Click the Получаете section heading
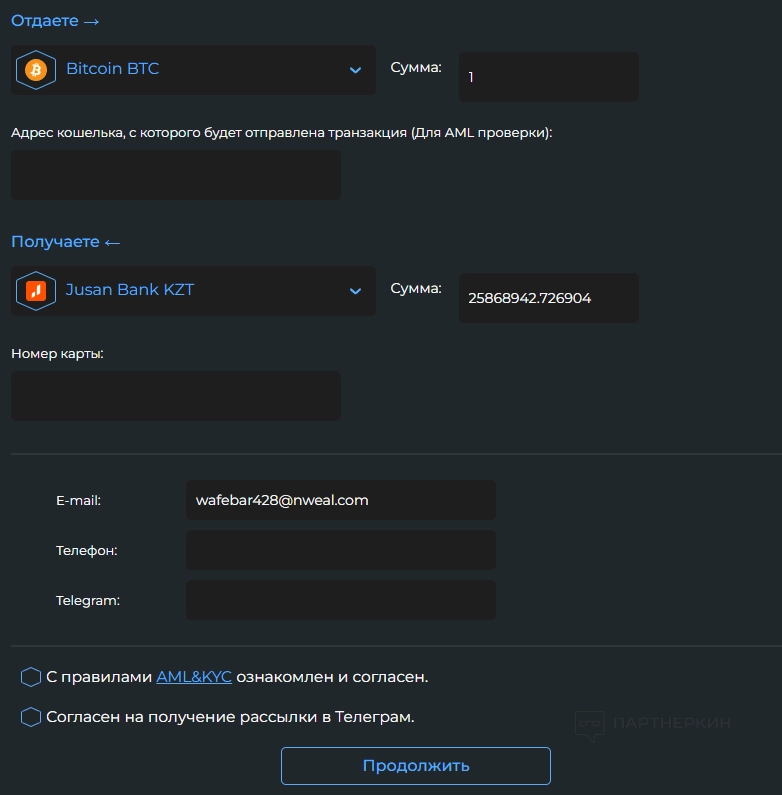This screenshot has width=782, height=795. [x=65, y=242]
